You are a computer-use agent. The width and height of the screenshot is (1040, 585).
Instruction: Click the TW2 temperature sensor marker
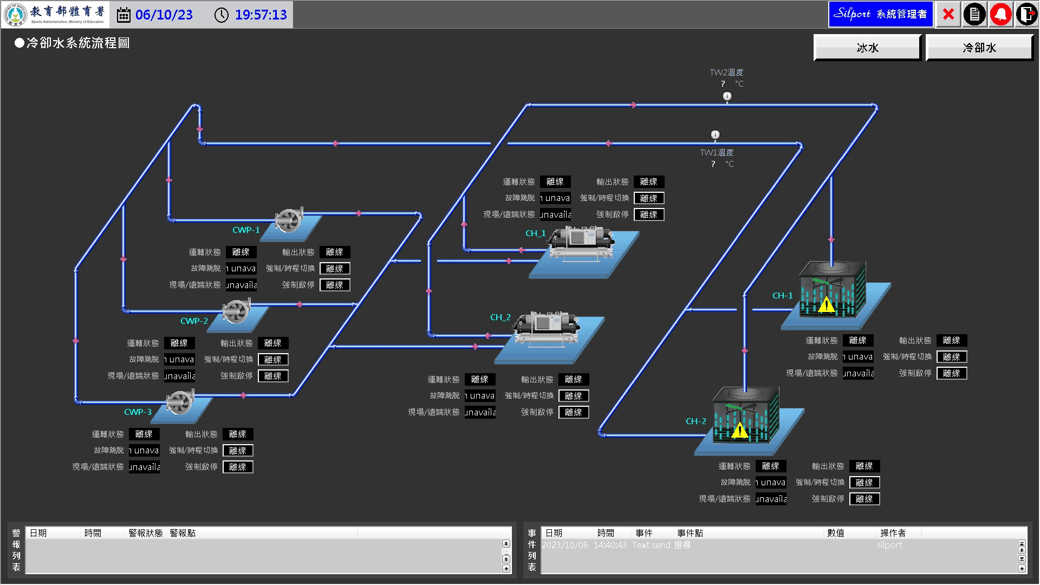[x=727, y=97]
